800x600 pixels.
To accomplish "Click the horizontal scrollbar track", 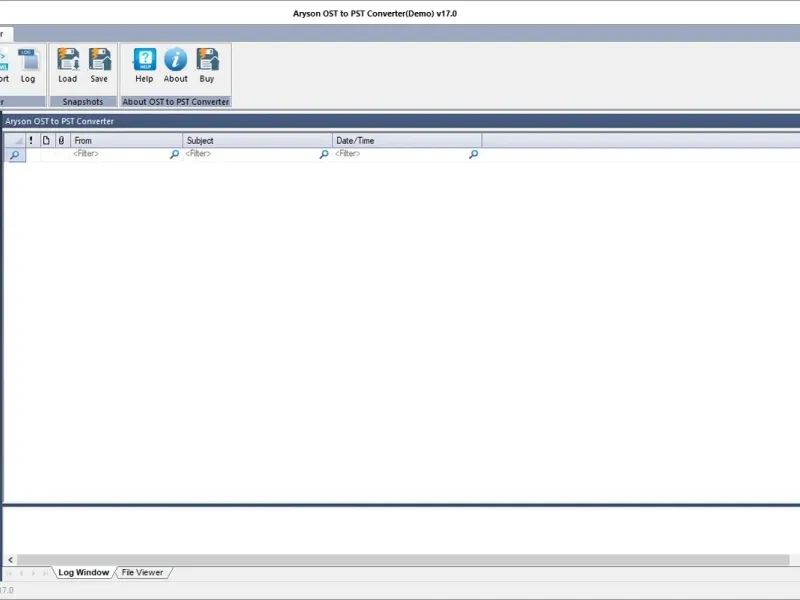I will coord(403,560).
